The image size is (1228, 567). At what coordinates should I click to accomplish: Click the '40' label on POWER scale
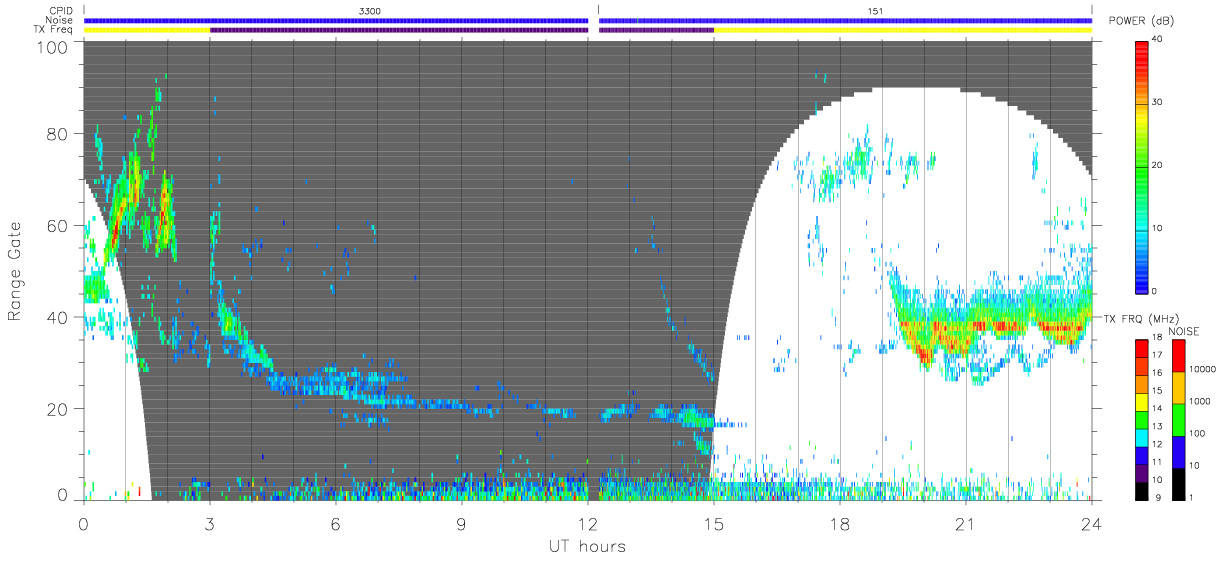1159,40
